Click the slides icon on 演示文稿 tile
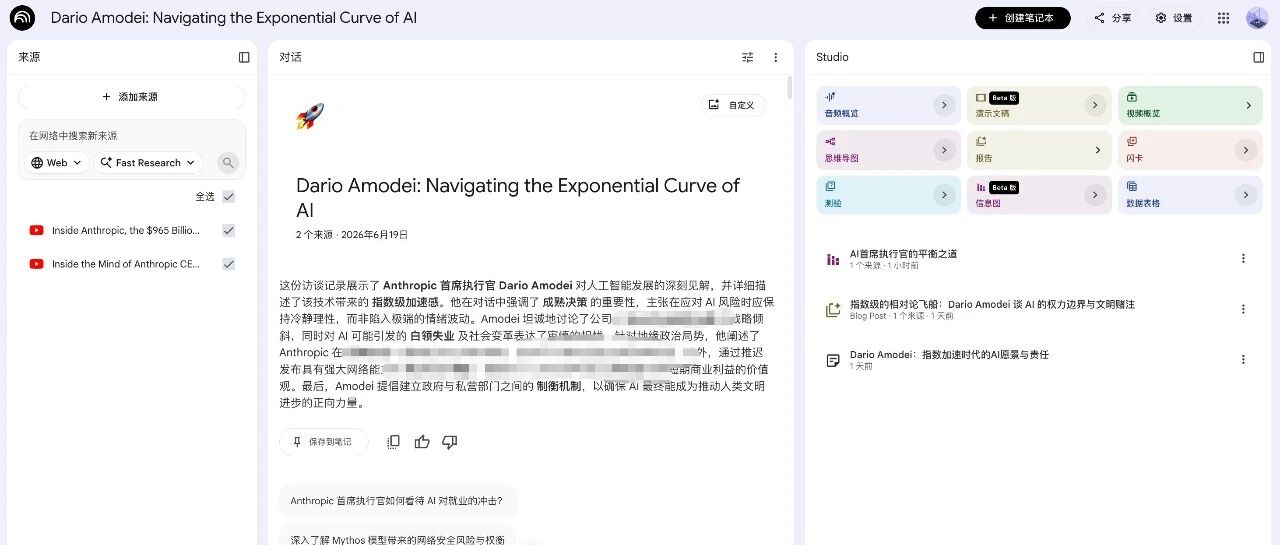This screenshot has height=545, width=1280. (x=980, y=97)
